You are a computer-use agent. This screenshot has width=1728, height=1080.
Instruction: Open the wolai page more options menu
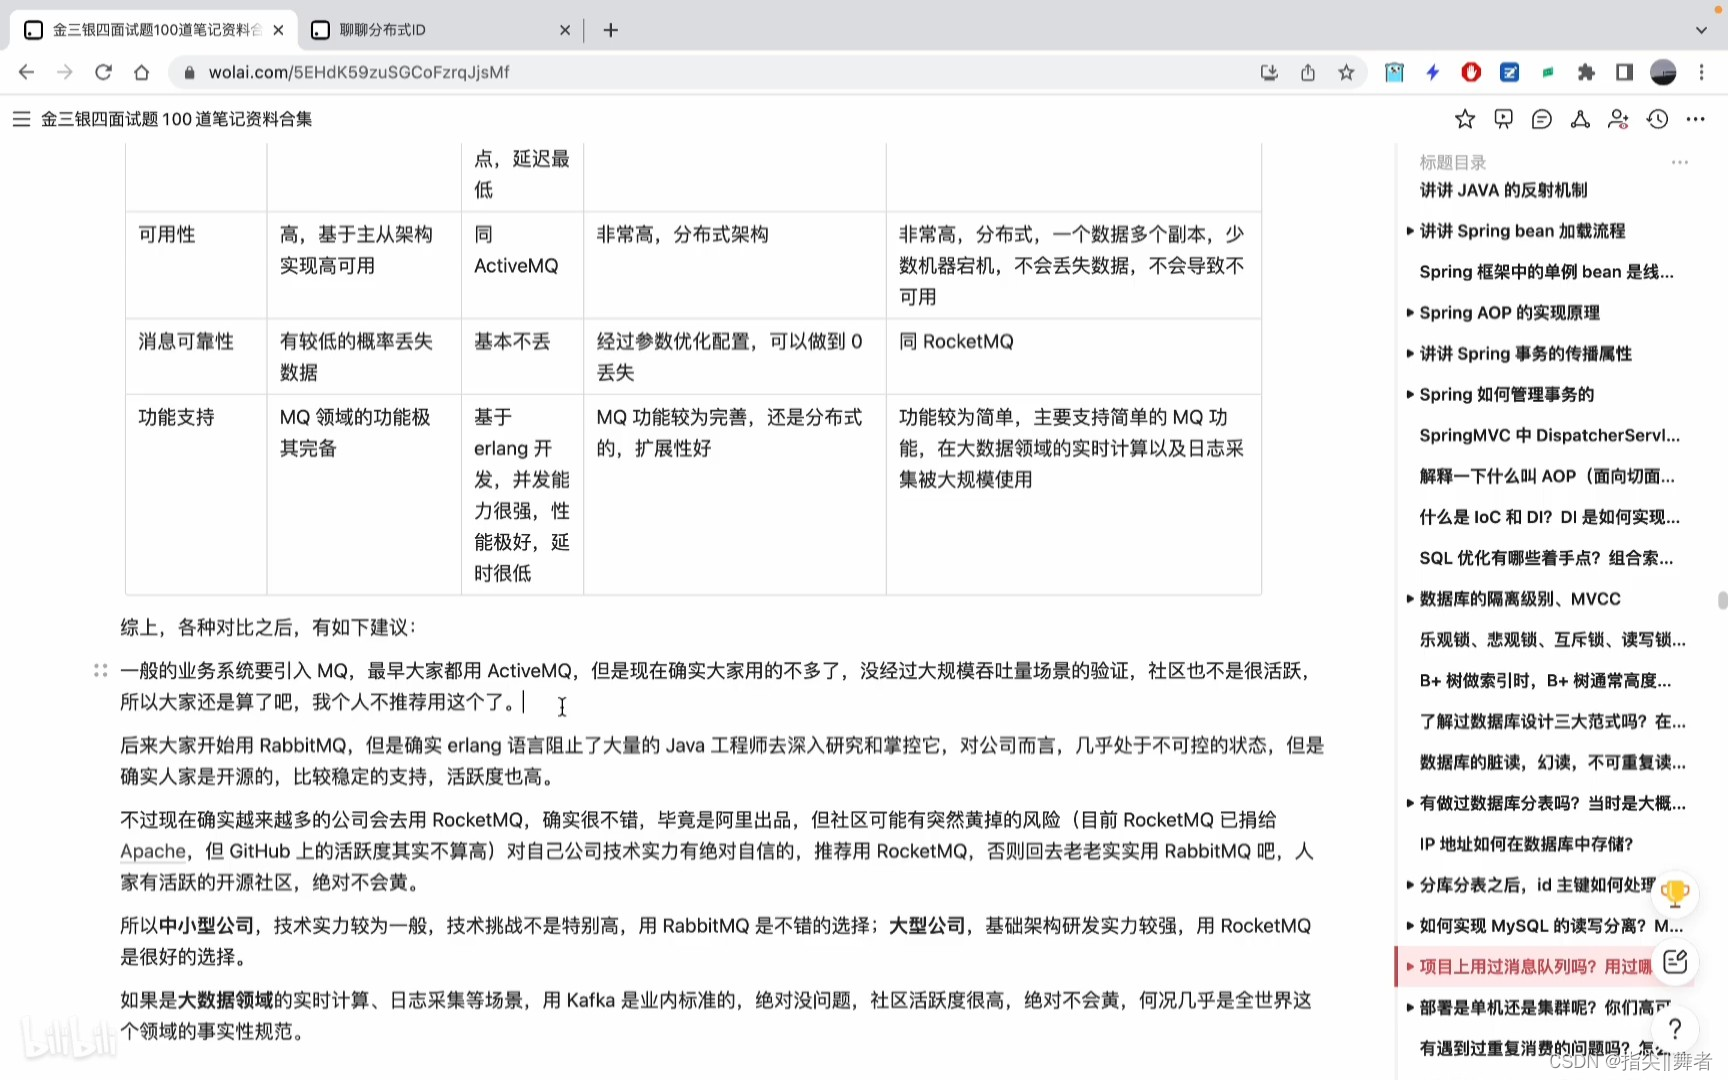click(x=1695, y=119)
